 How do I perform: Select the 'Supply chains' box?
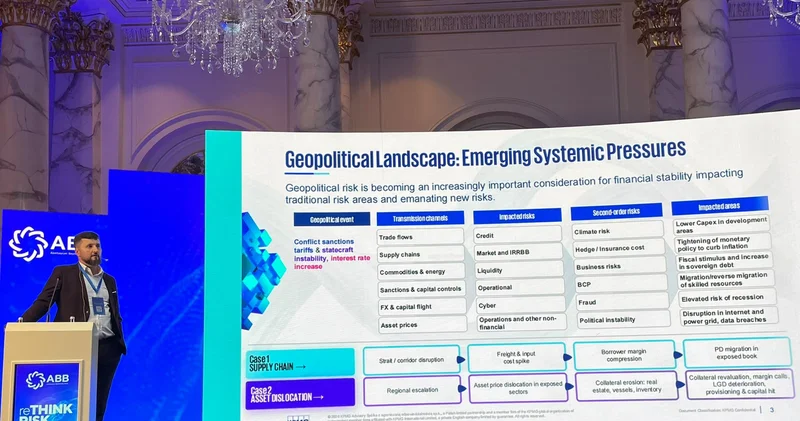coord(421,254)
